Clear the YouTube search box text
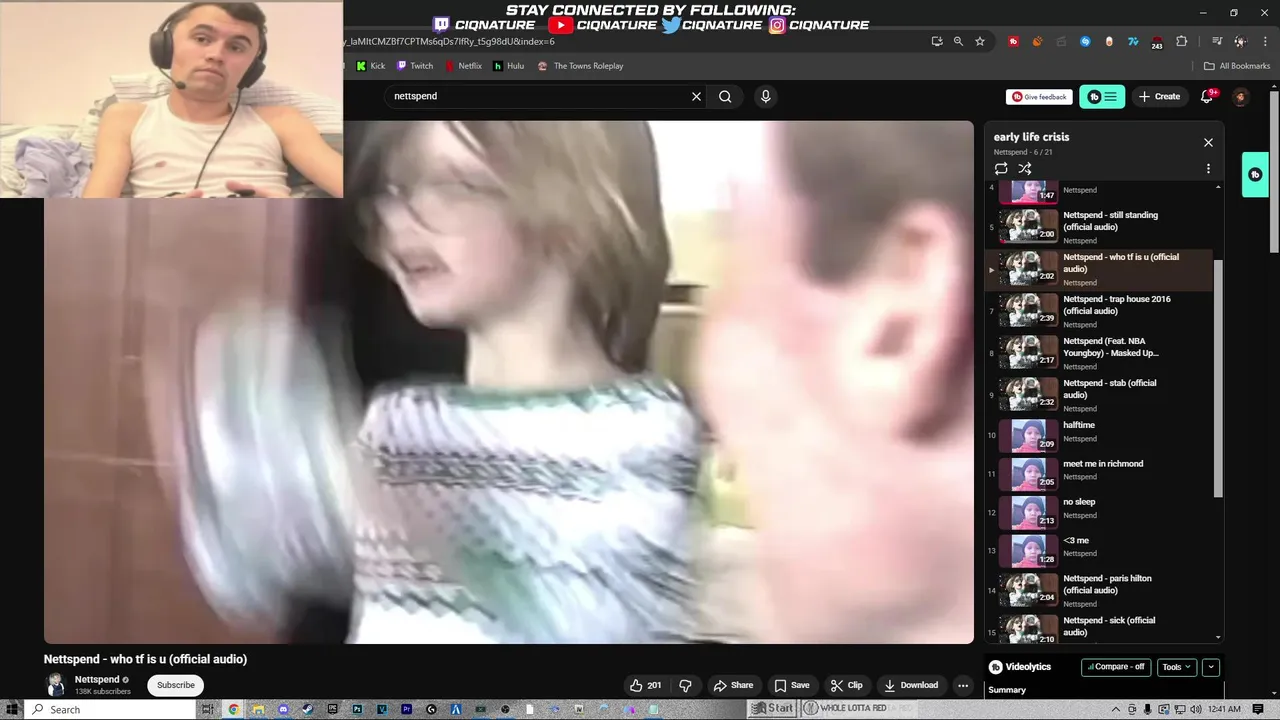The image size is (1280, 720). click(696, 96)
